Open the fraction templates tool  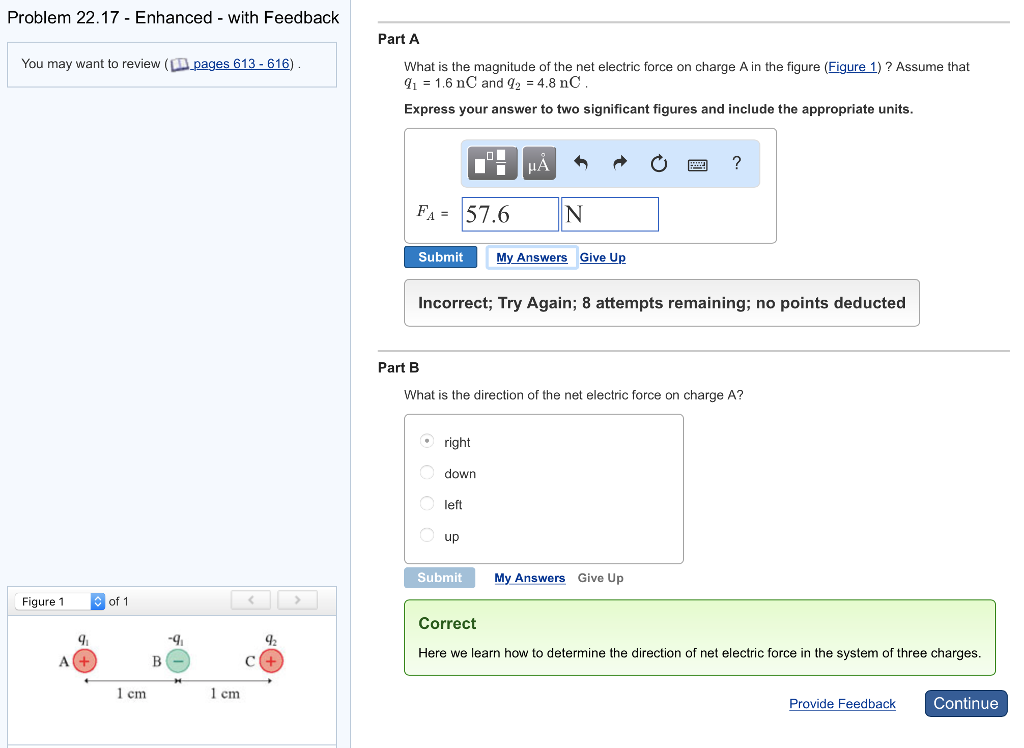coord(494,164)
